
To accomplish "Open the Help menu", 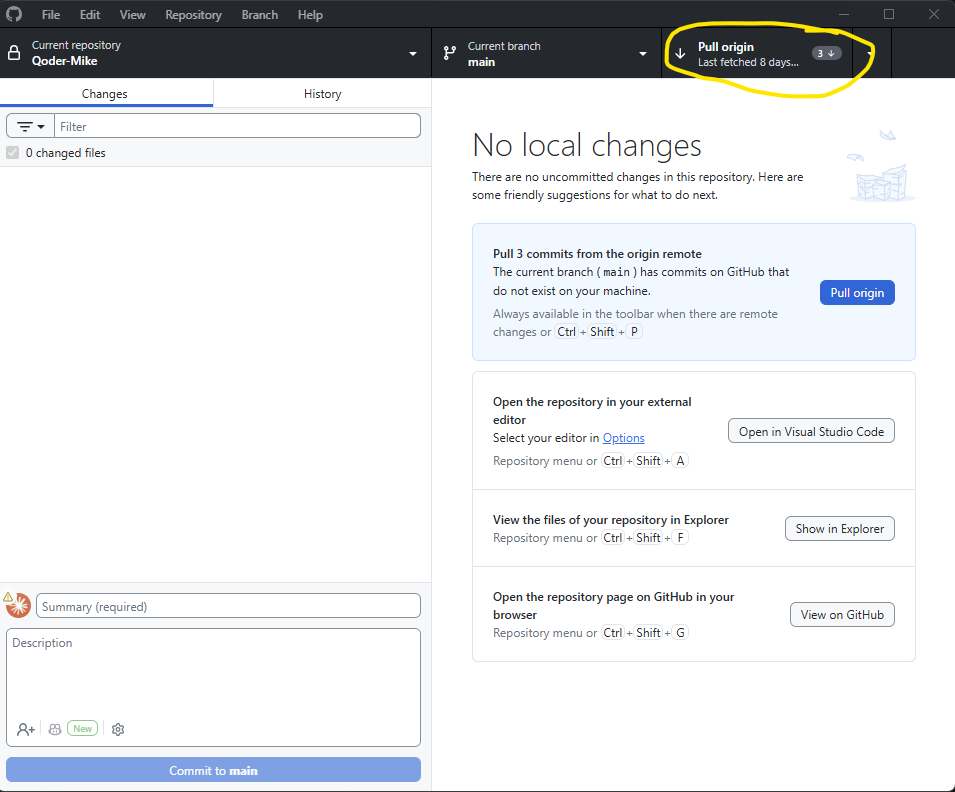I will (x=310, y=15).
